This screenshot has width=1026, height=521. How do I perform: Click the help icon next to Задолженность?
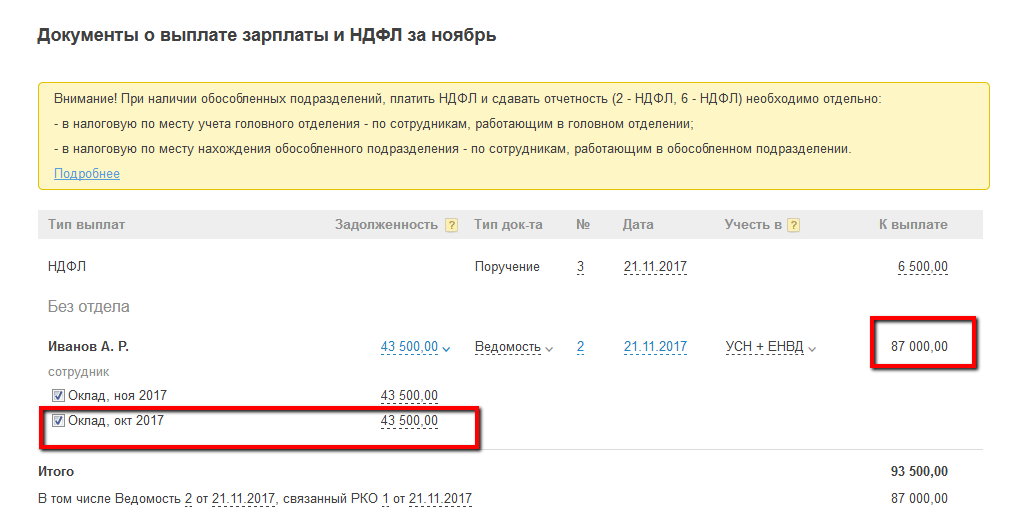(451, 225)
